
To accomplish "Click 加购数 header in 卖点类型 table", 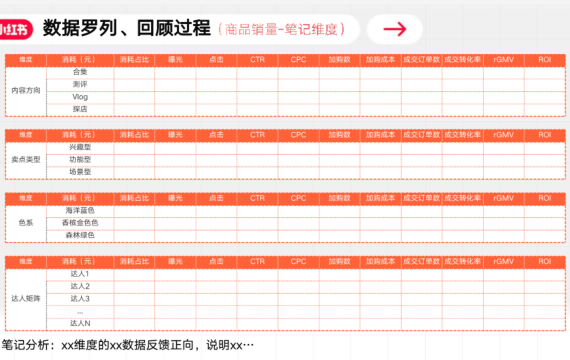I will point(340,135).
